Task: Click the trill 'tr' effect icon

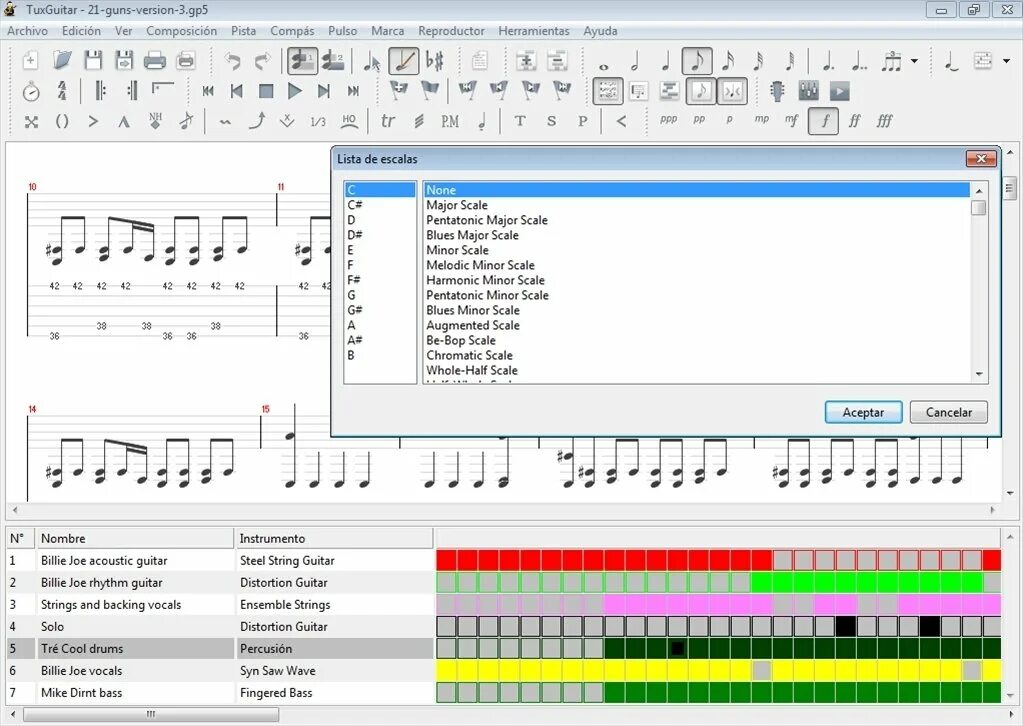Action: 388,121
